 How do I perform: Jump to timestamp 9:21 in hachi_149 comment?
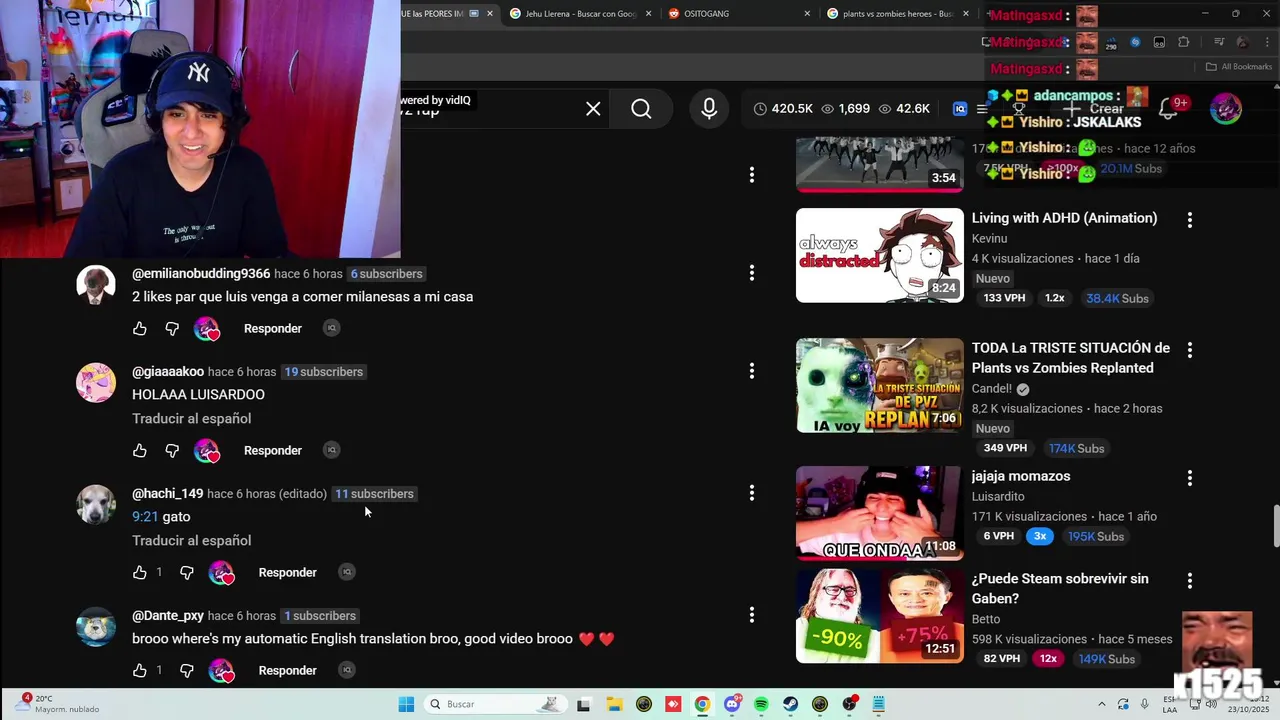[145, 516]
